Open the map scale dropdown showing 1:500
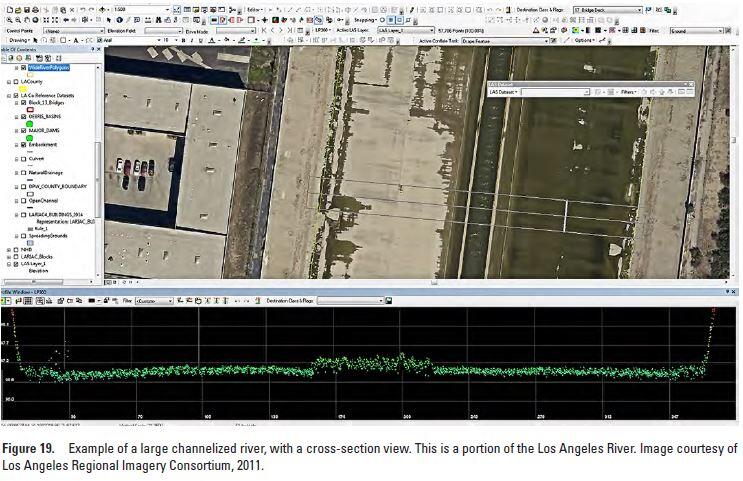 (x=141, y=9)
